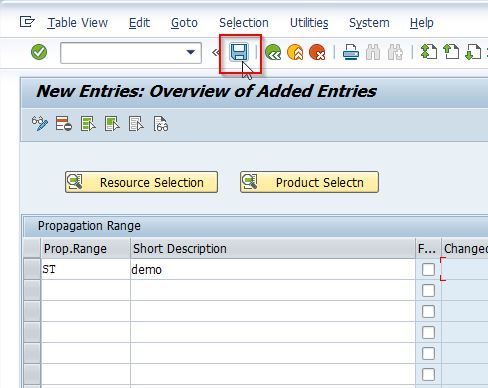Open Find with the binoculars icon
Screen dimensions: 488x388
click(373, 52)
